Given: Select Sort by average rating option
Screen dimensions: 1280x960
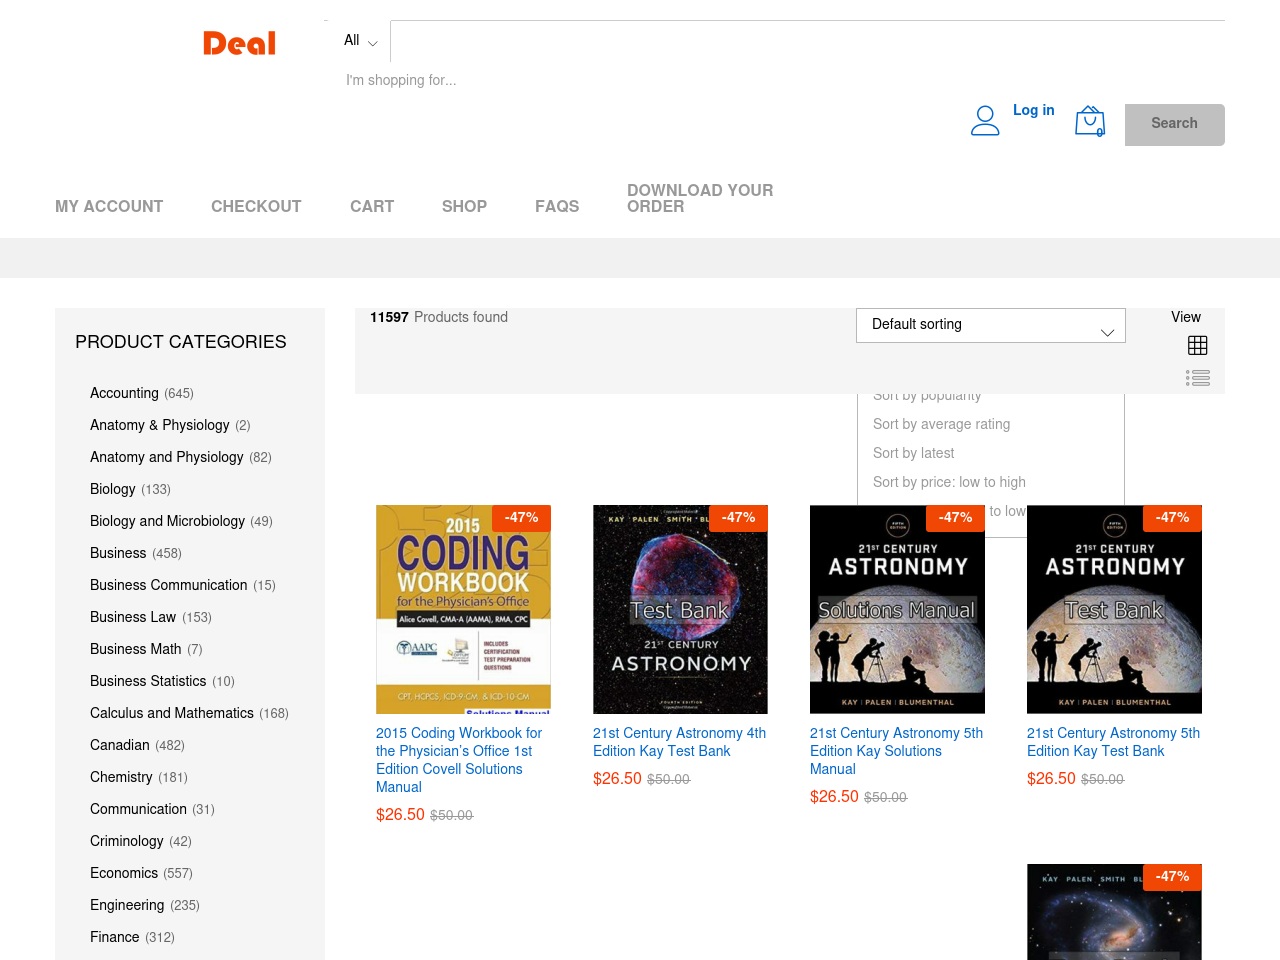Looking at the screenshot, I should 941,424.
